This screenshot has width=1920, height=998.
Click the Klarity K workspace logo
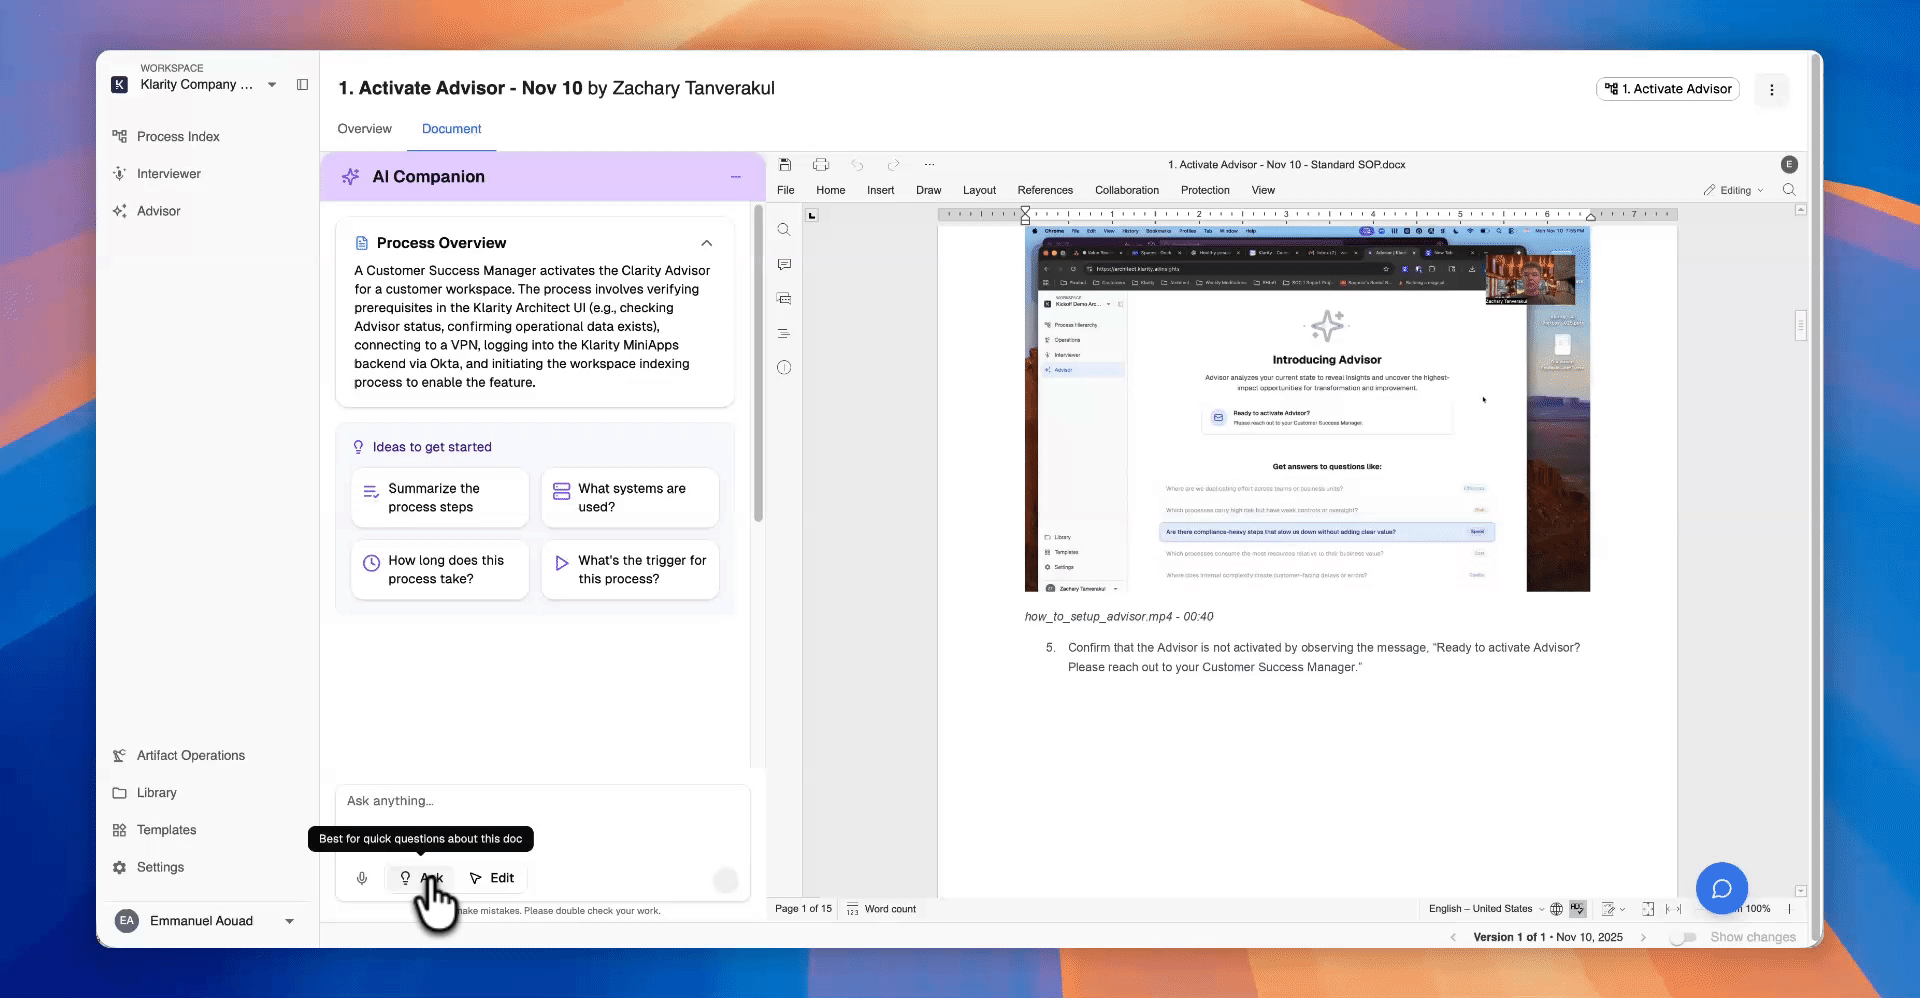[x=120, y=85]
